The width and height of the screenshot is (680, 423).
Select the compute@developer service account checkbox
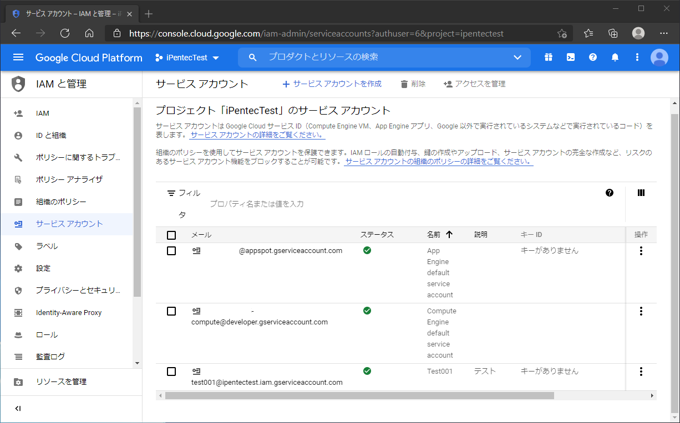171,311
